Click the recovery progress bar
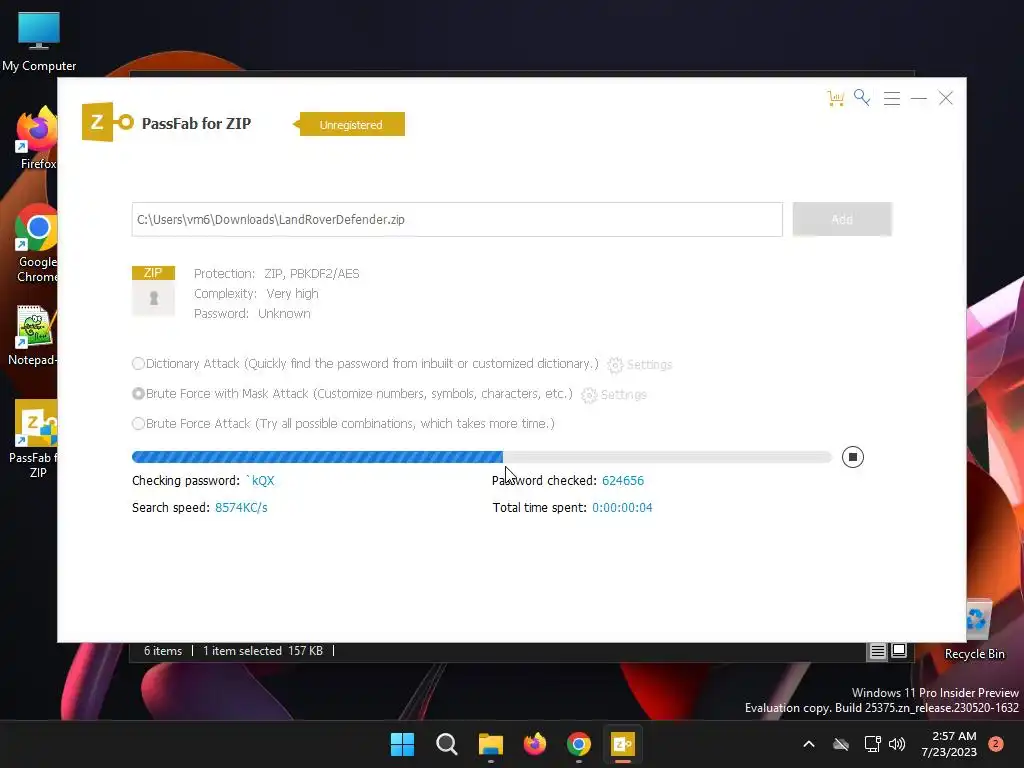 (482, 457)
